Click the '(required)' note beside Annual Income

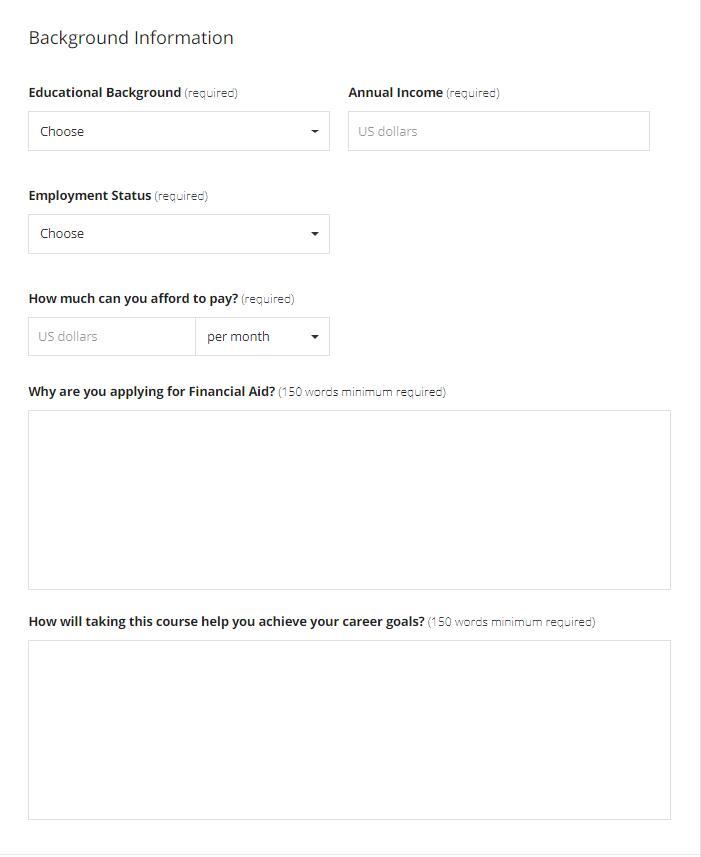click(473, 93)
